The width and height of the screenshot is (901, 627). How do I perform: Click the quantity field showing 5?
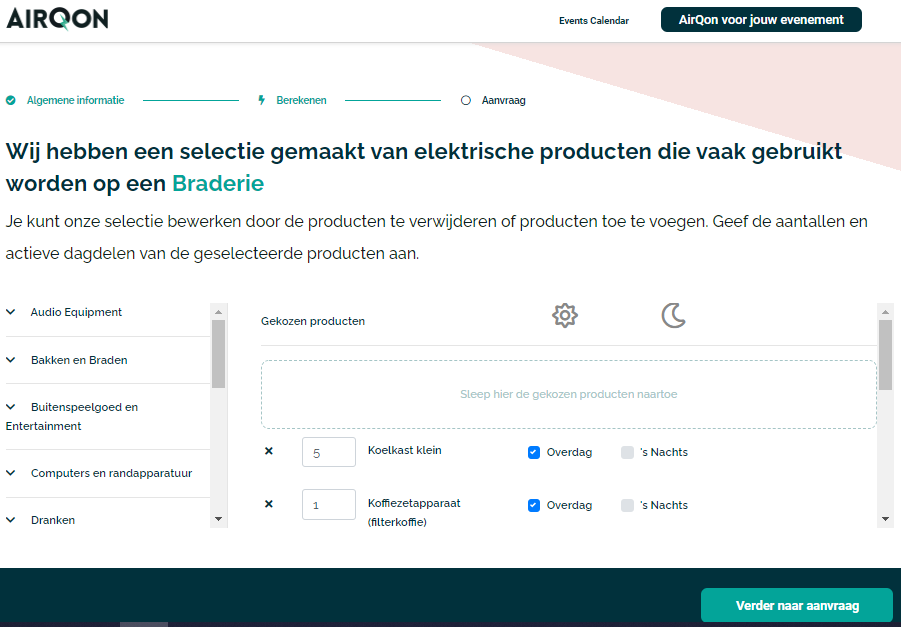click(328, 451)
